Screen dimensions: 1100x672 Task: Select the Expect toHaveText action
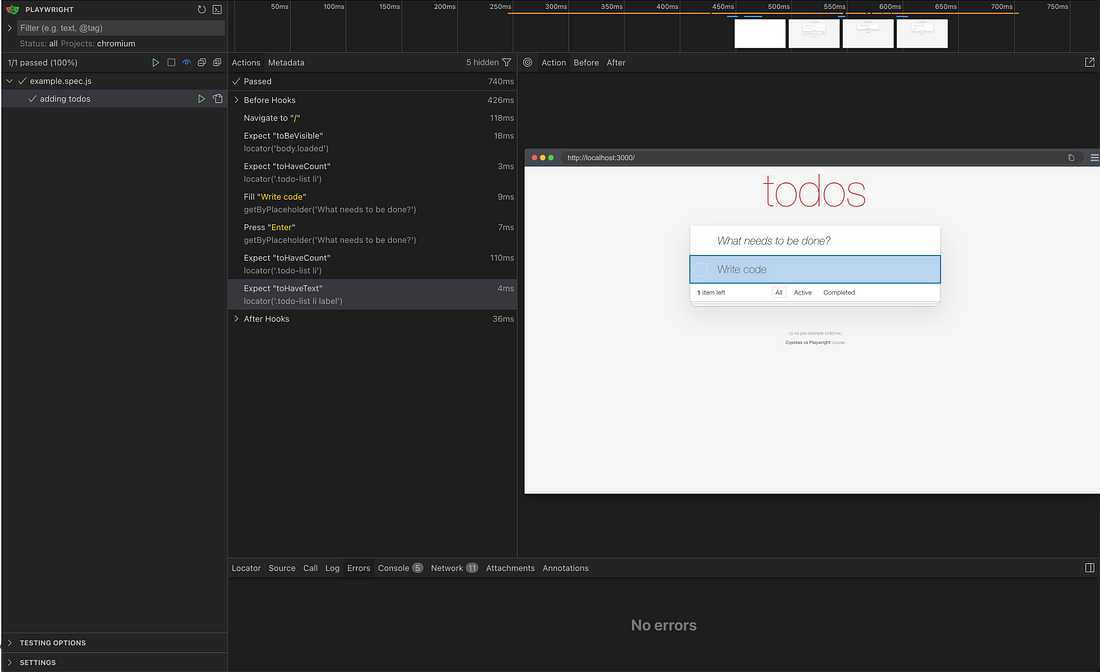pyautogui.click(x=373, y=295)
